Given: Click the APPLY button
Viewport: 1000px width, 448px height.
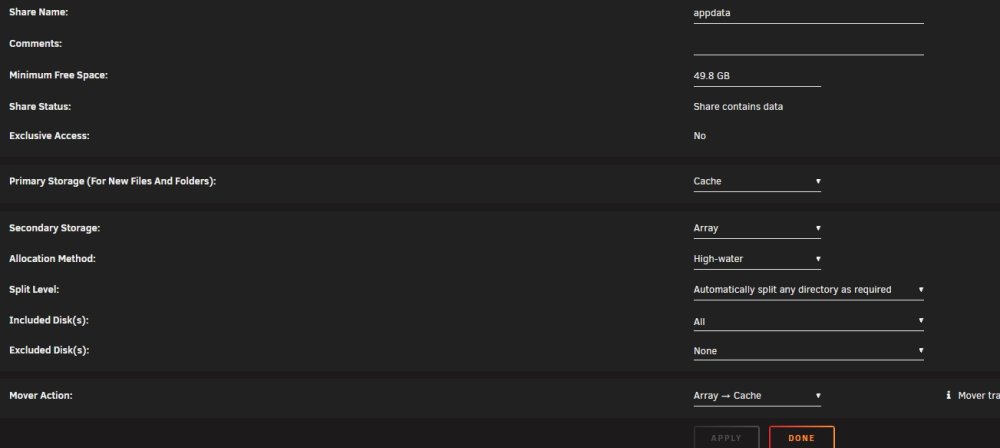Looking at the screenshot, I should (x=726, y=438).
